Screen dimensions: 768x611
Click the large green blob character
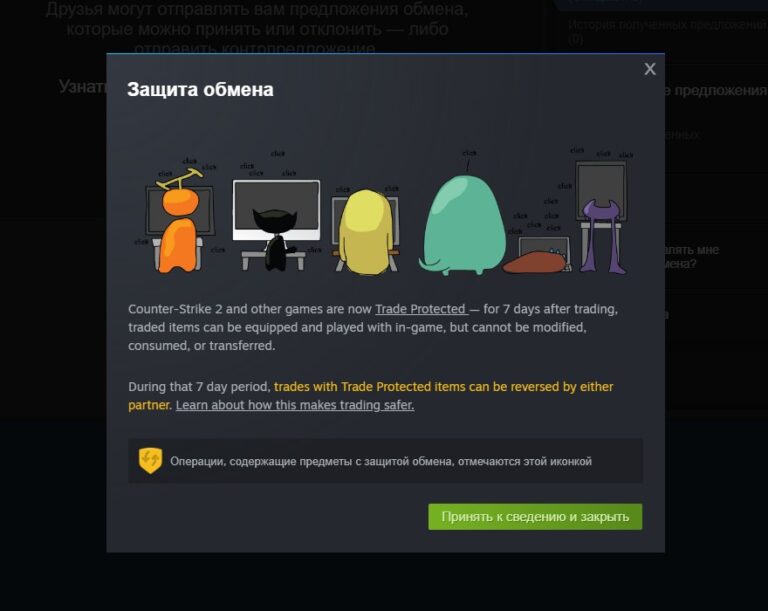pos(462,226)
